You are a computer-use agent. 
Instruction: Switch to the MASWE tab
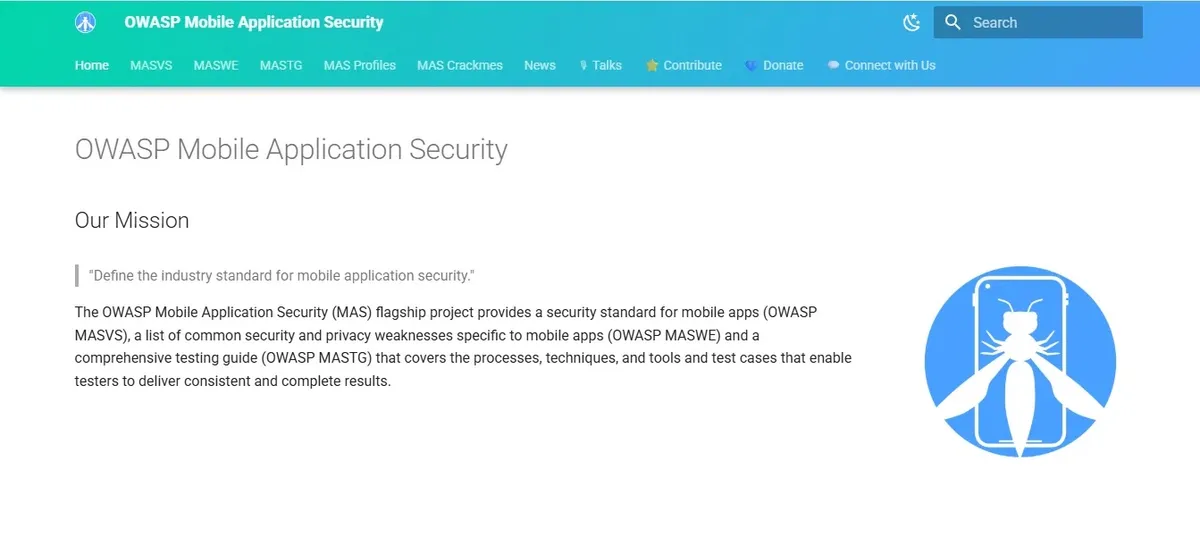pos(216,65)
